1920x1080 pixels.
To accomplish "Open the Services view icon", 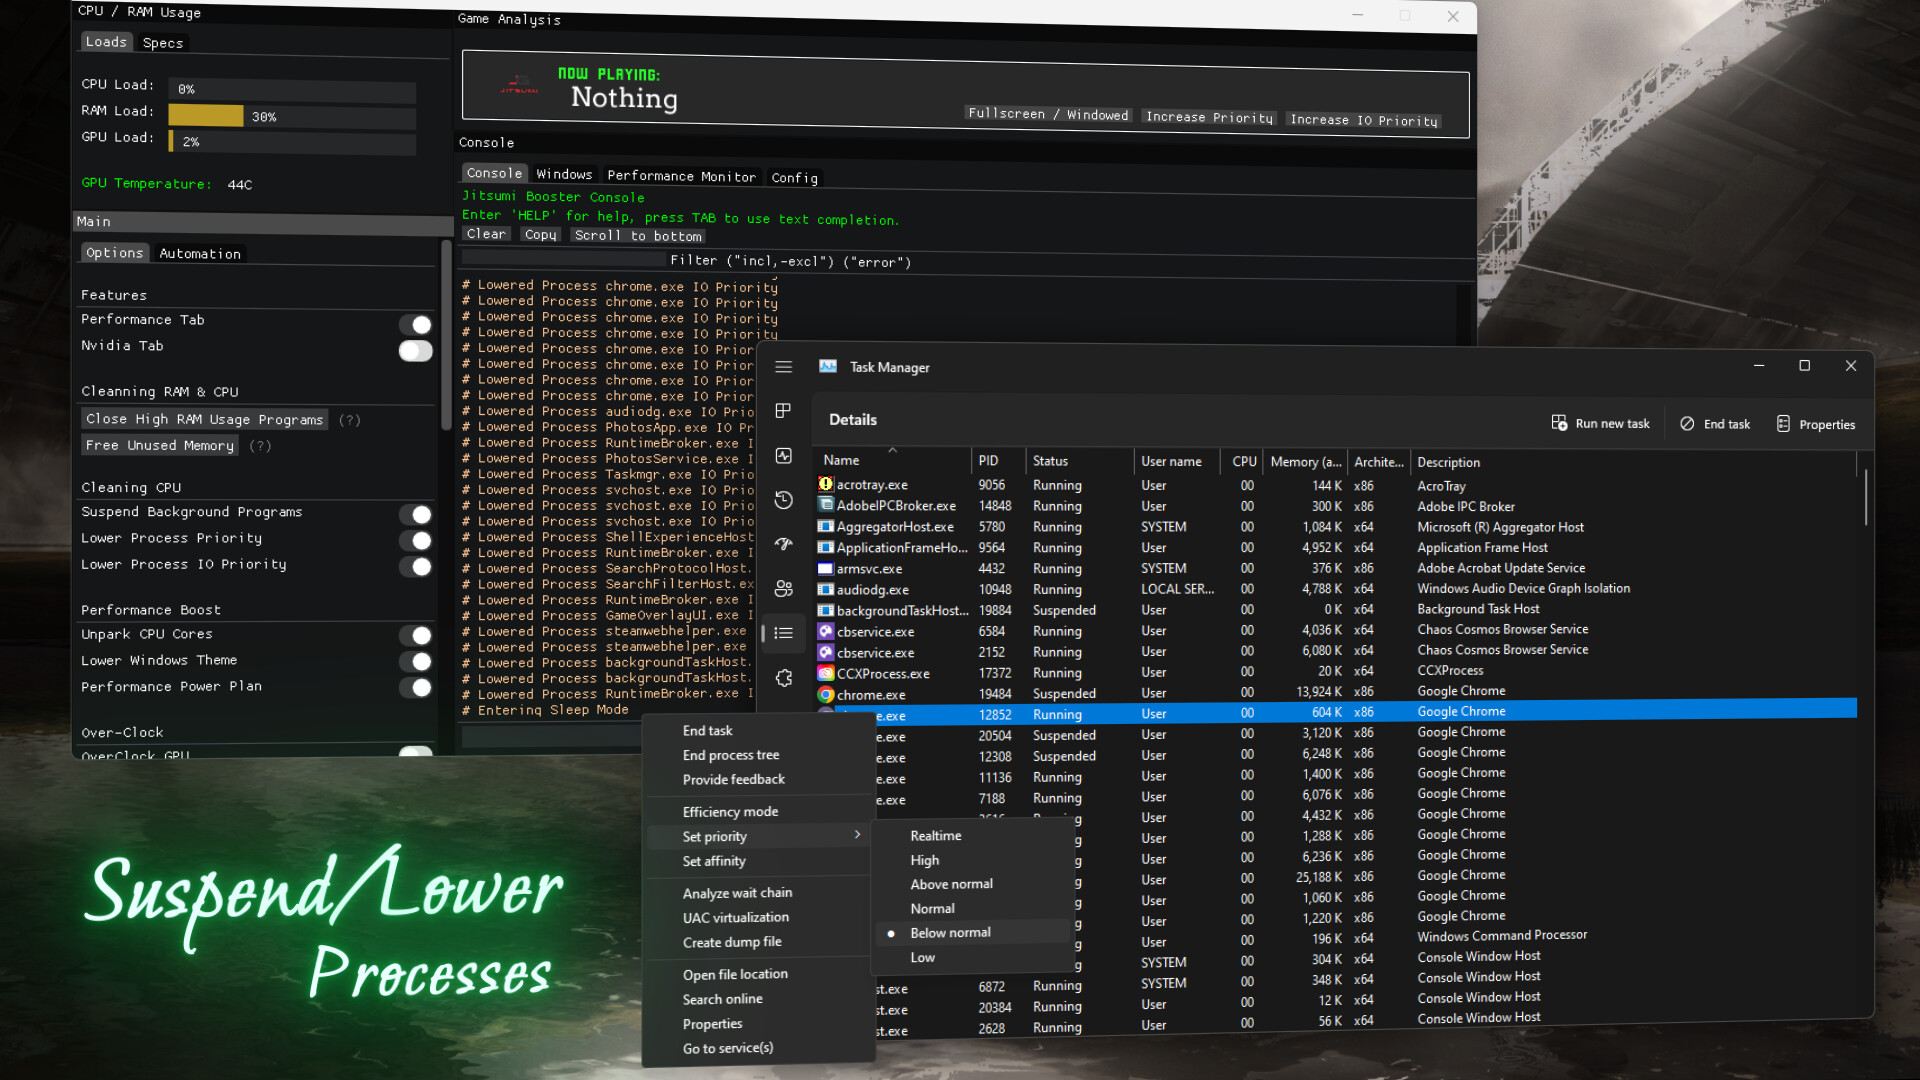I will click(783, 678).
